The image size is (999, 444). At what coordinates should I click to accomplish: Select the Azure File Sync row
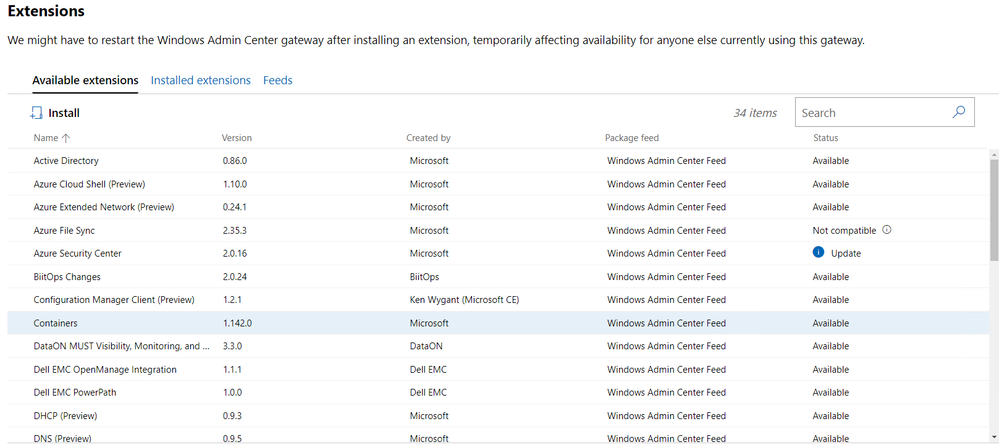(498, 230)
